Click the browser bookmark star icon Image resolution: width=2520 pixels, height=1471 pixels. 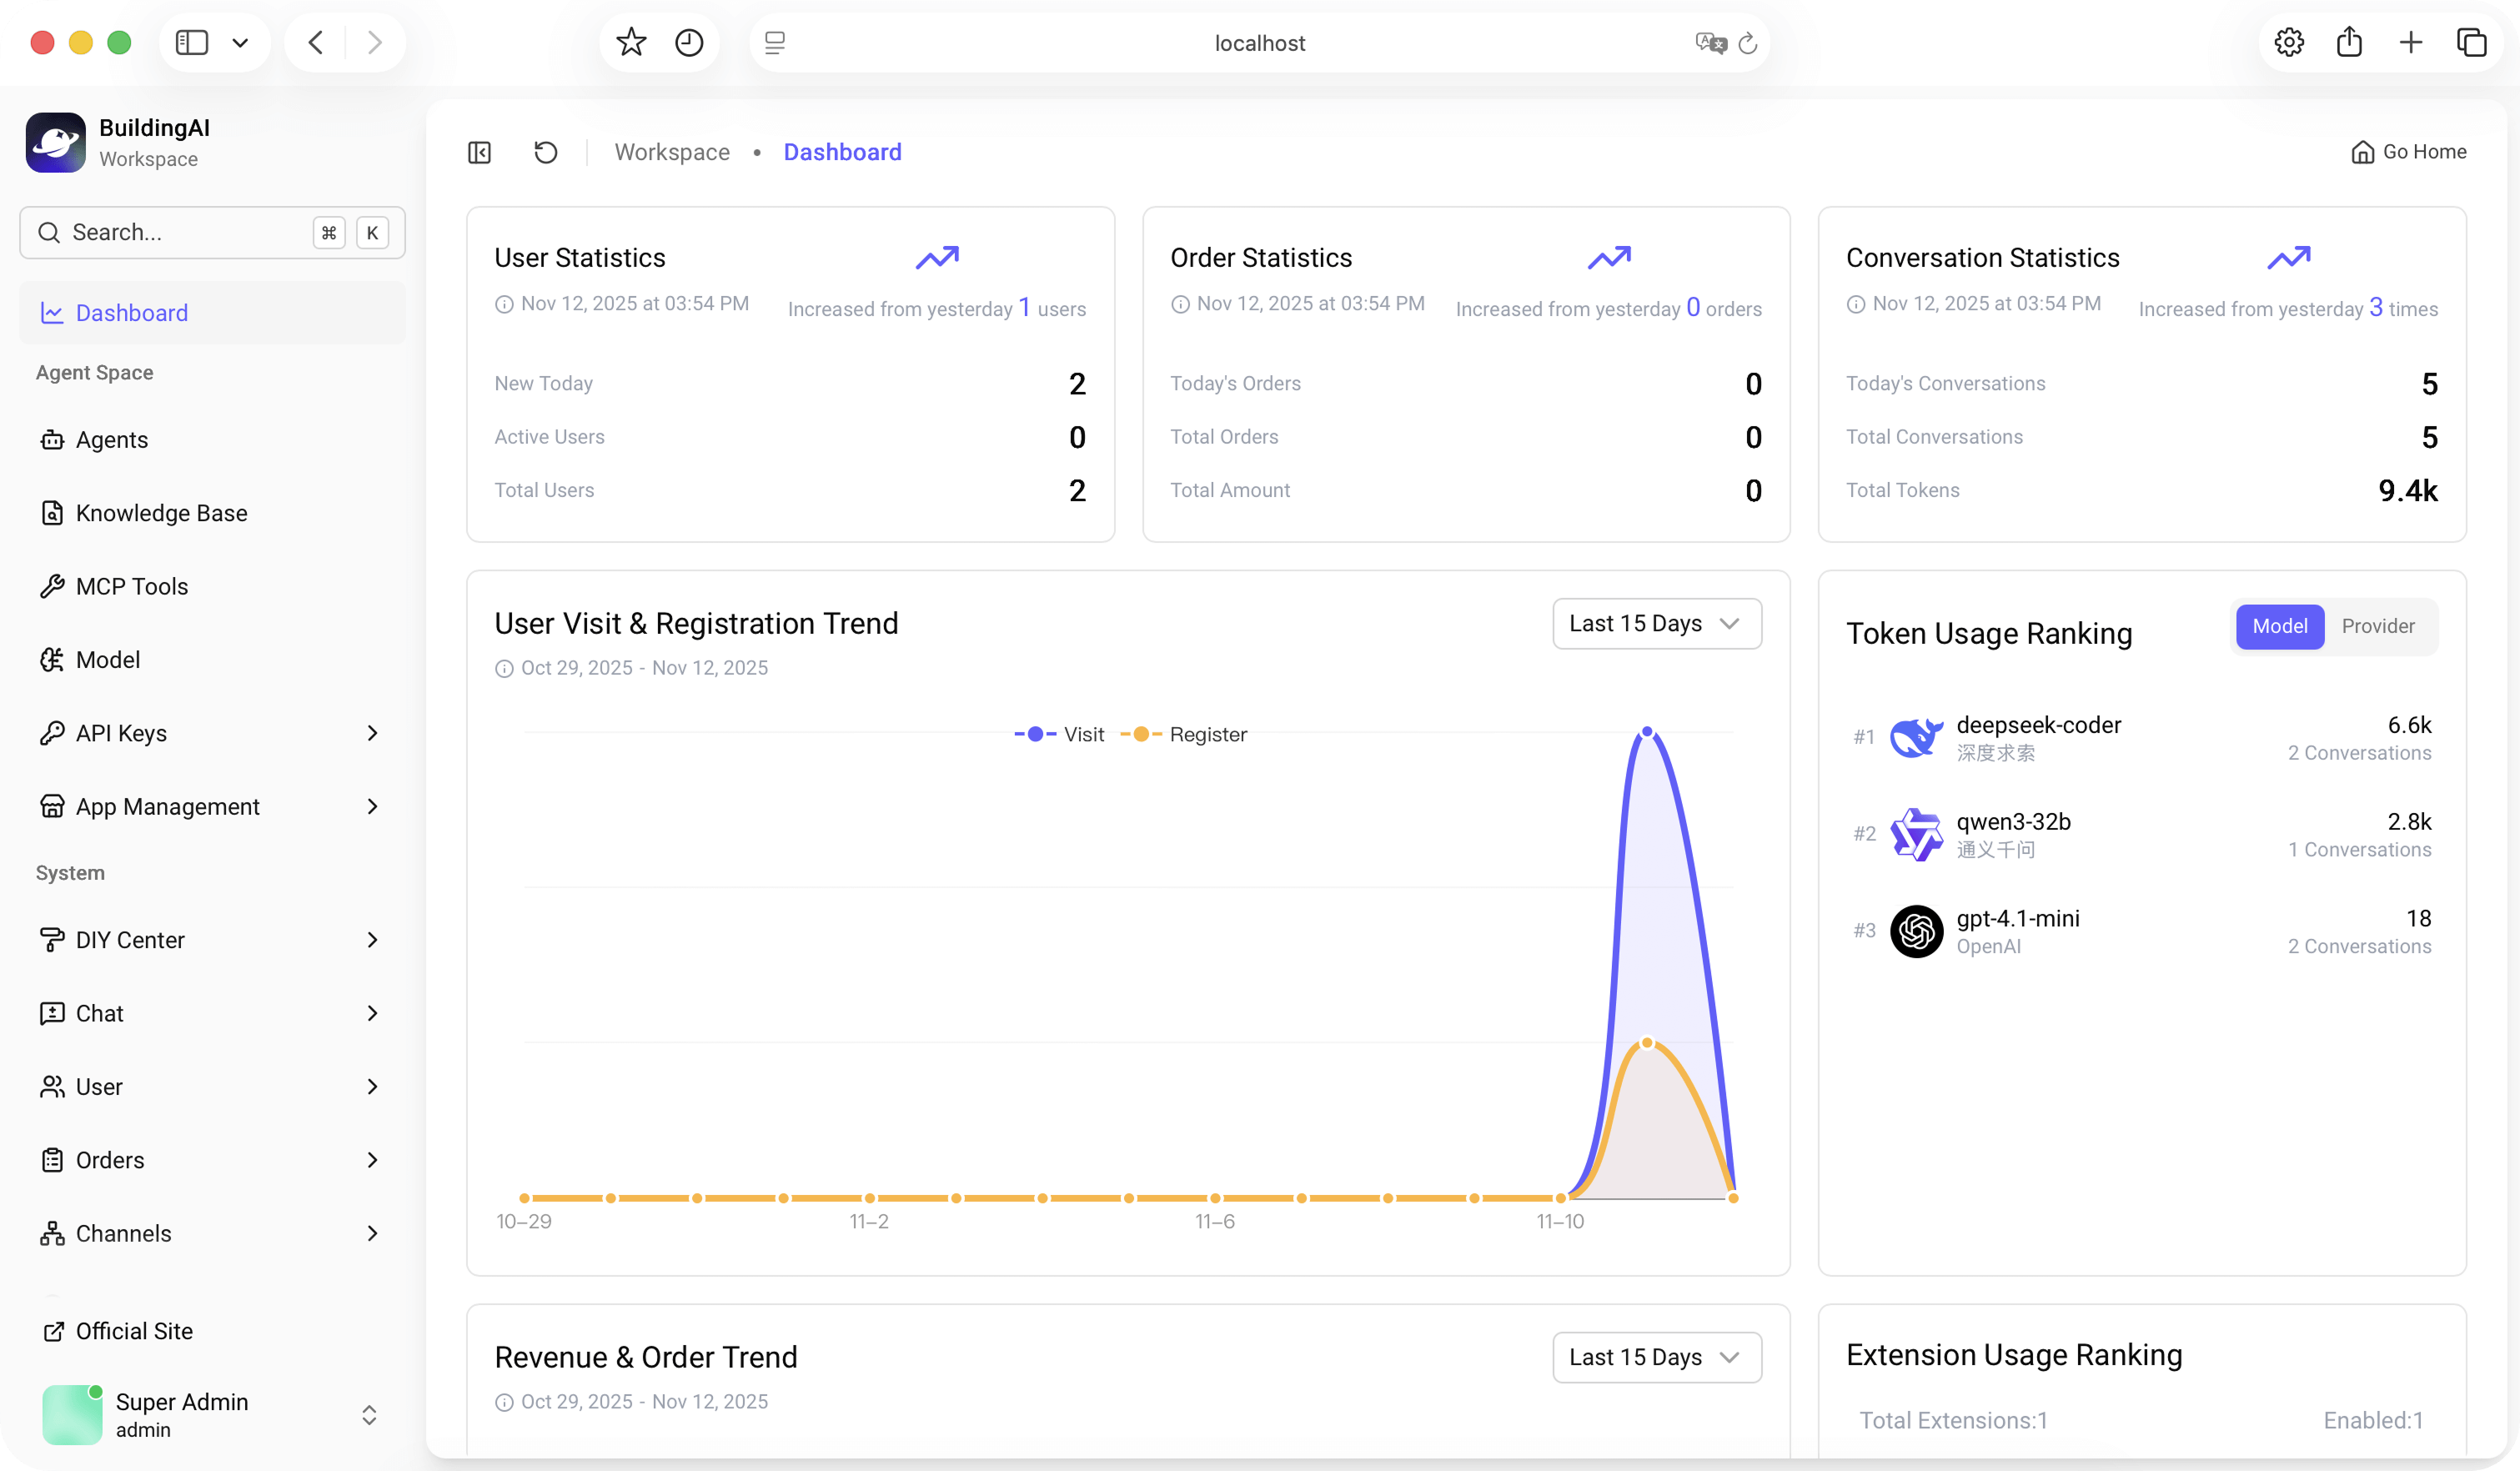pyautogui.click(x=631, y=43)
